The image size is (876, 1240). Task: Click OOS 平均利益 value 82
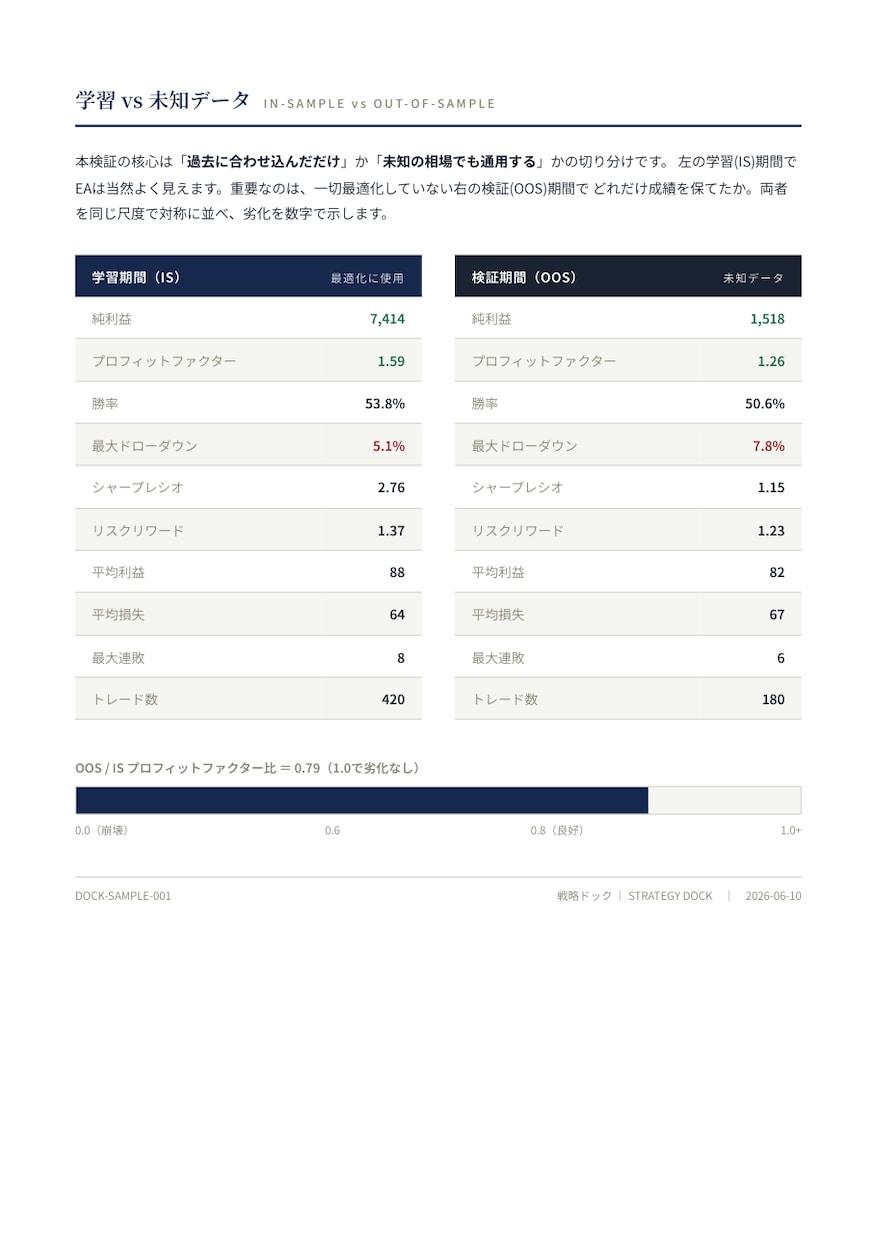tap(777, 572)
